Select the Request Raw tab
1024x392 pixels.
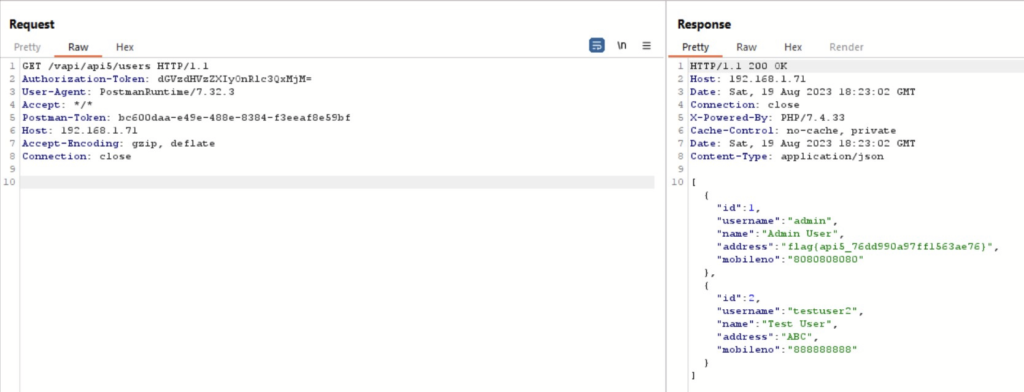[x=78, y=47]
